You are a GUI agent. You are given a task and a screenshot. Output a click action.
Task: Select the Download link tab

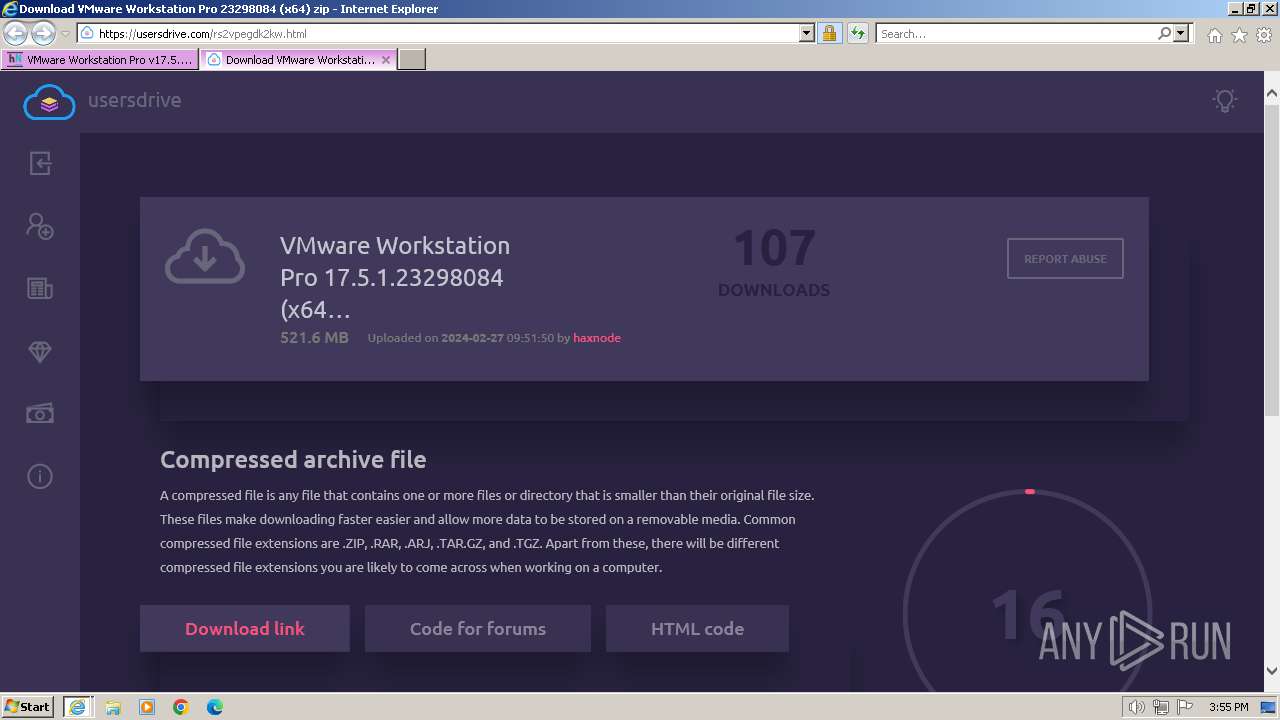point(245,629)
